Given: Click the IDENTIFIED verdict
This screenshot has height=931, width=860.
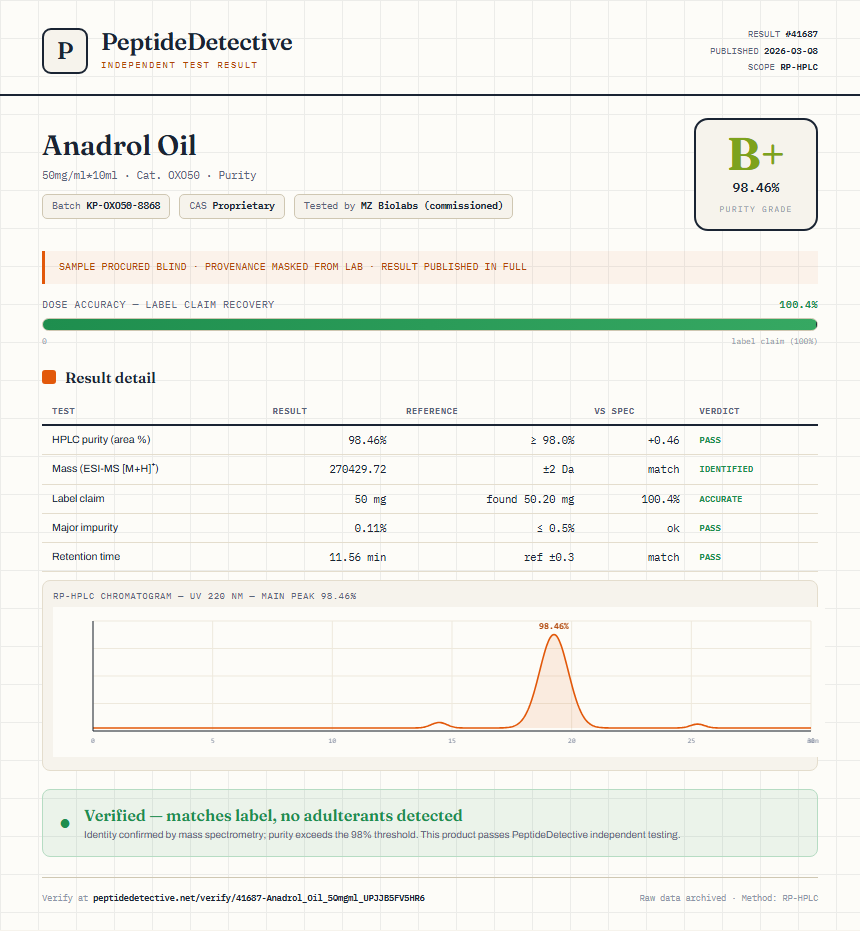Looking at the screenshot, I should point(726,469).
